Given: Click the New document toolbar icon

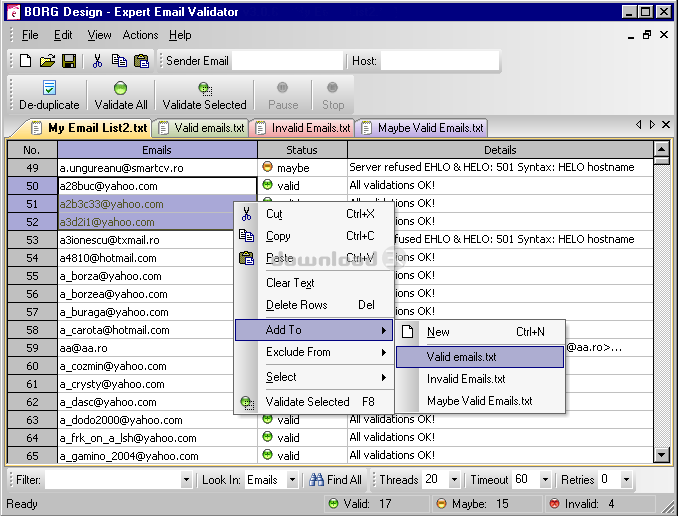Looking at the screenshot, I should [x=26, y=61].
